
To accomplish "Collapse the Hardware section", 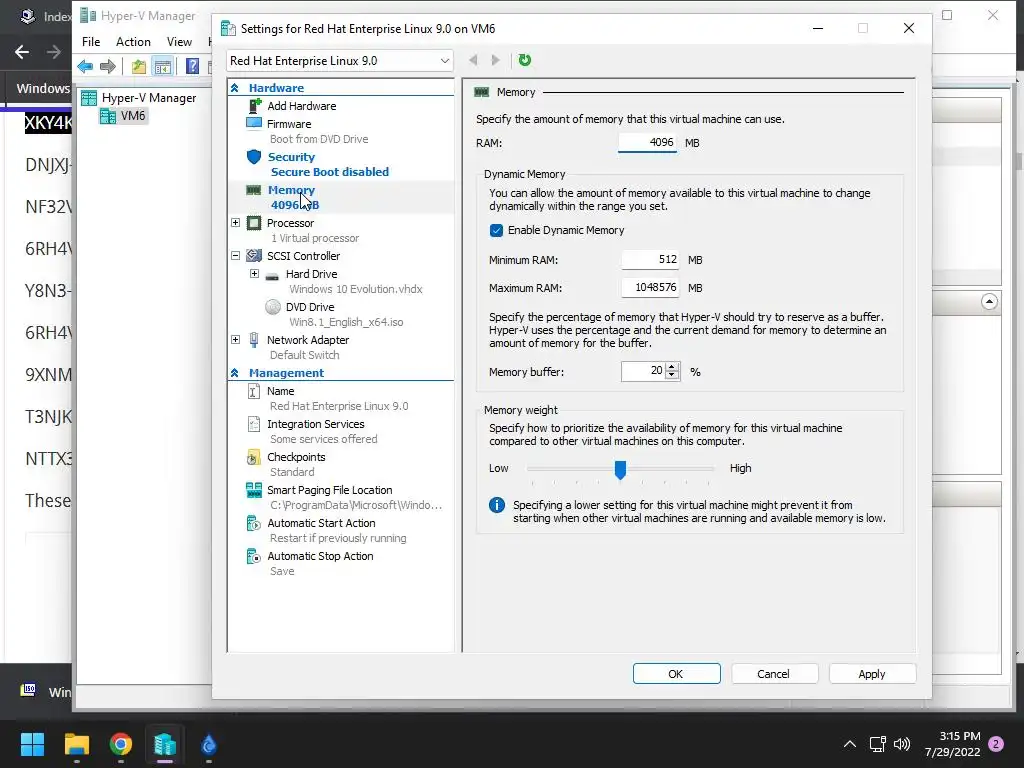I will pos(234,88).
